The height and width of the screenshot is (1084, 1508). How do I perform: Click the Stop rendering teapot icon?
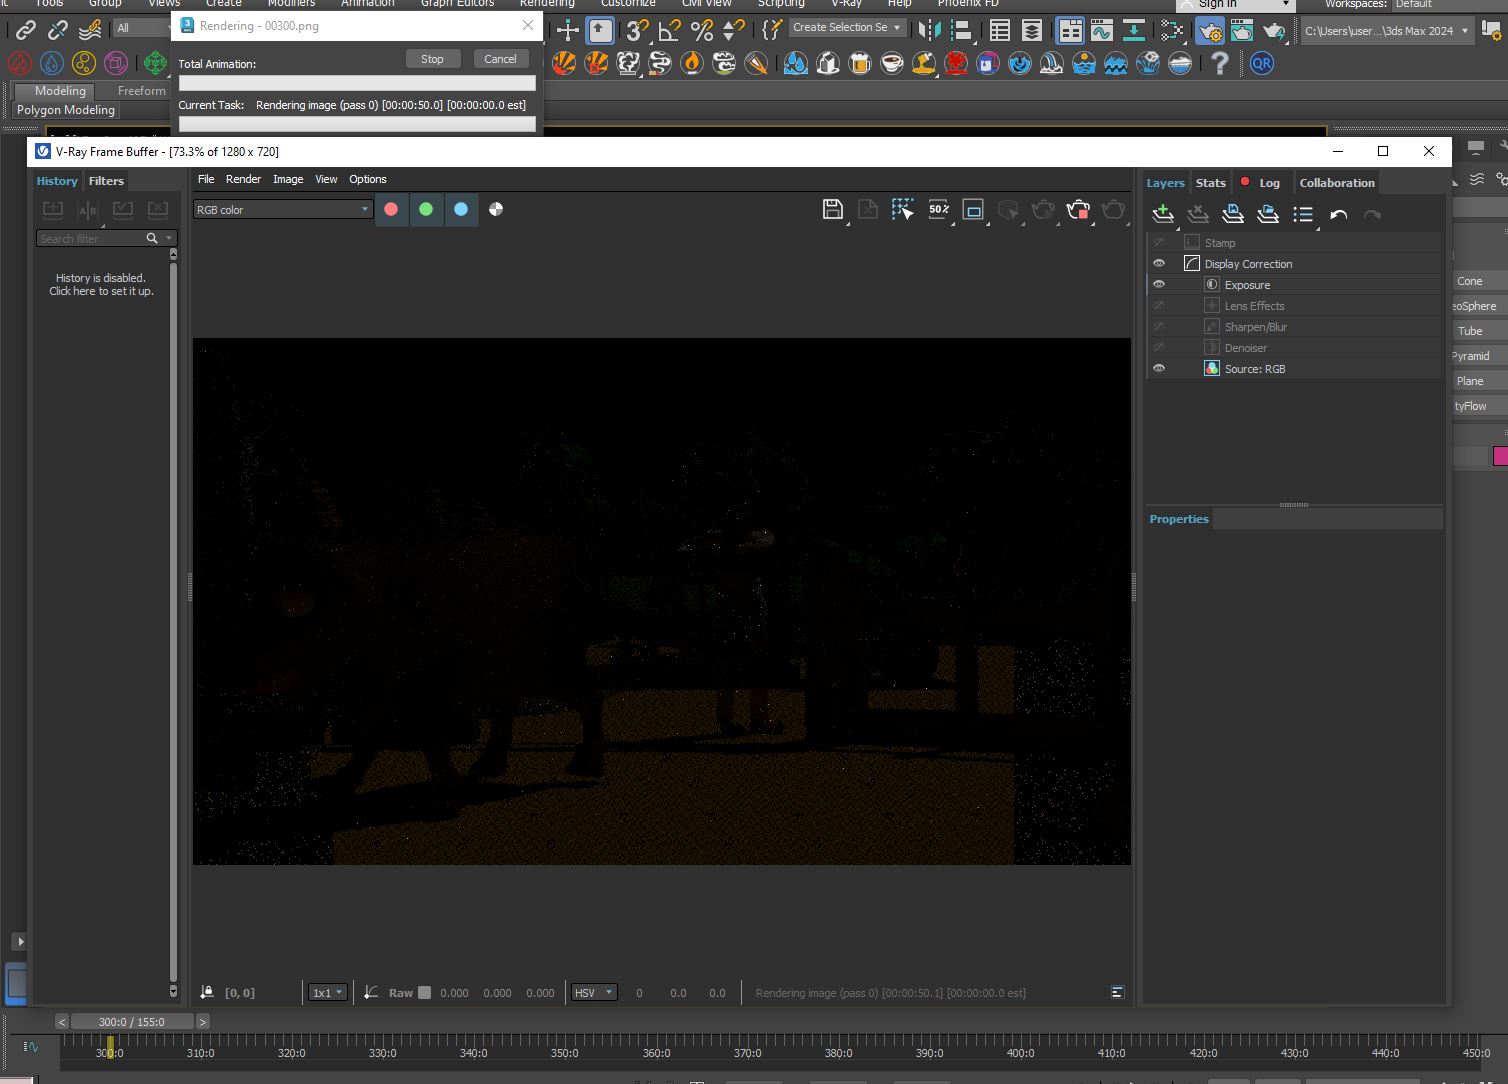1078,209
